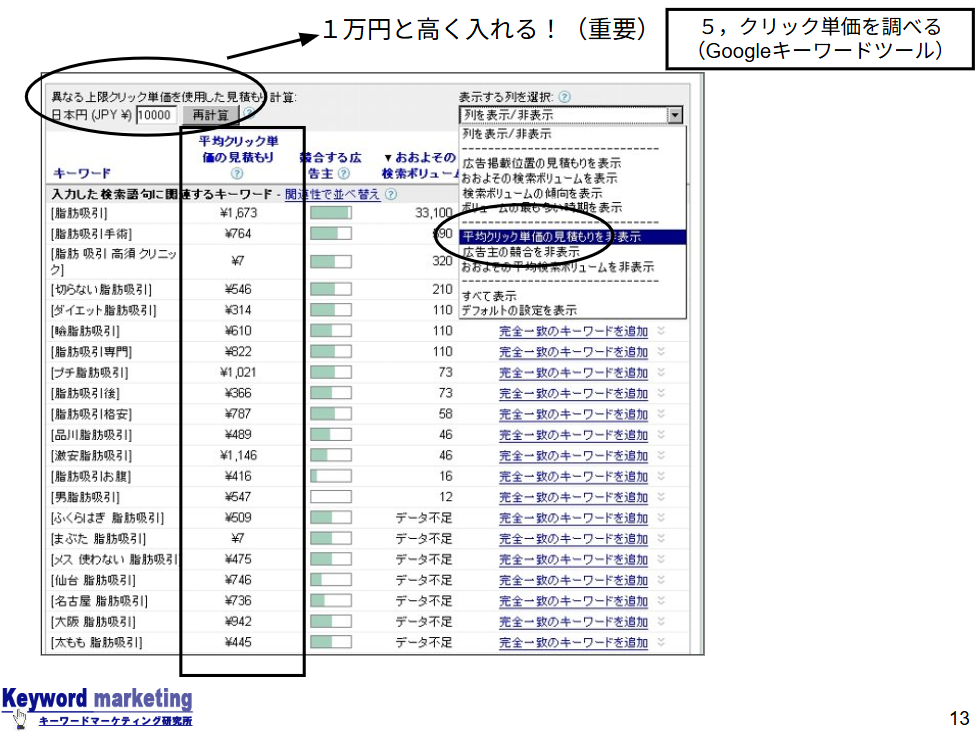This screenshot has height=733, width=978.
Task: Click help icon beside 表示する列を選択
Action: click(565, 97)
